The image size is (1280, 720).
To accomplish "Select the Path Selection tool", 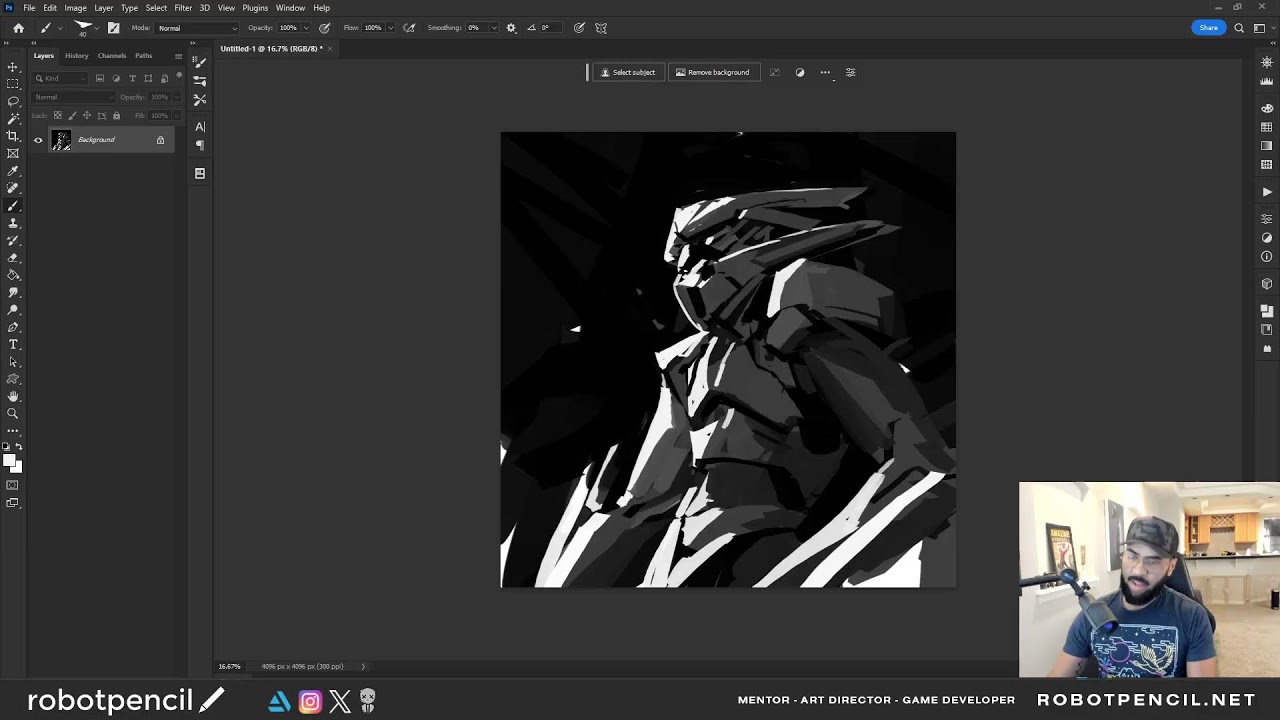I will click(x=13, y=361).
